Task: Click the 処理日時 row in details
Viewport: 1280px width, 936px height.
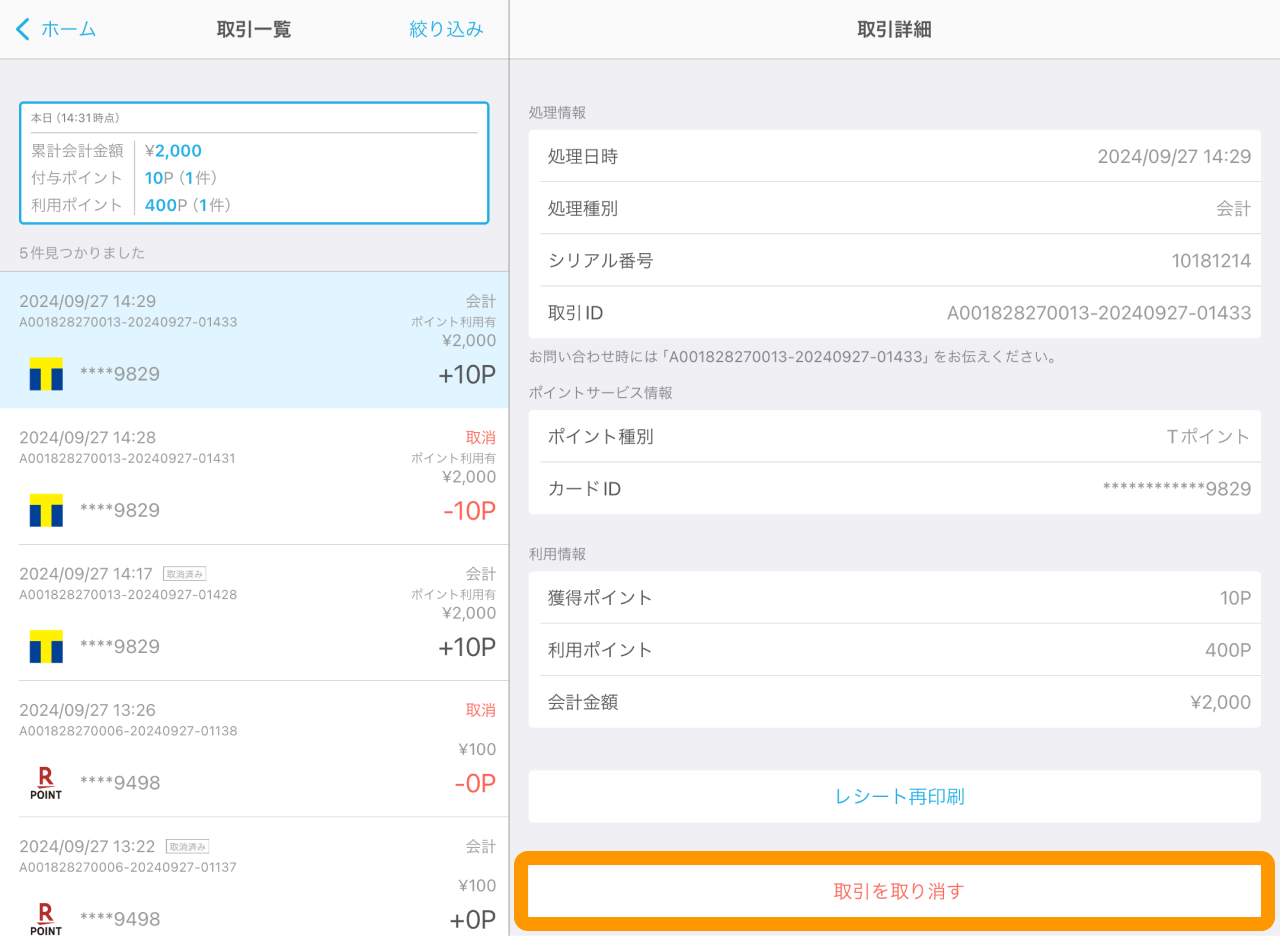Action: [x=895, y=156]
